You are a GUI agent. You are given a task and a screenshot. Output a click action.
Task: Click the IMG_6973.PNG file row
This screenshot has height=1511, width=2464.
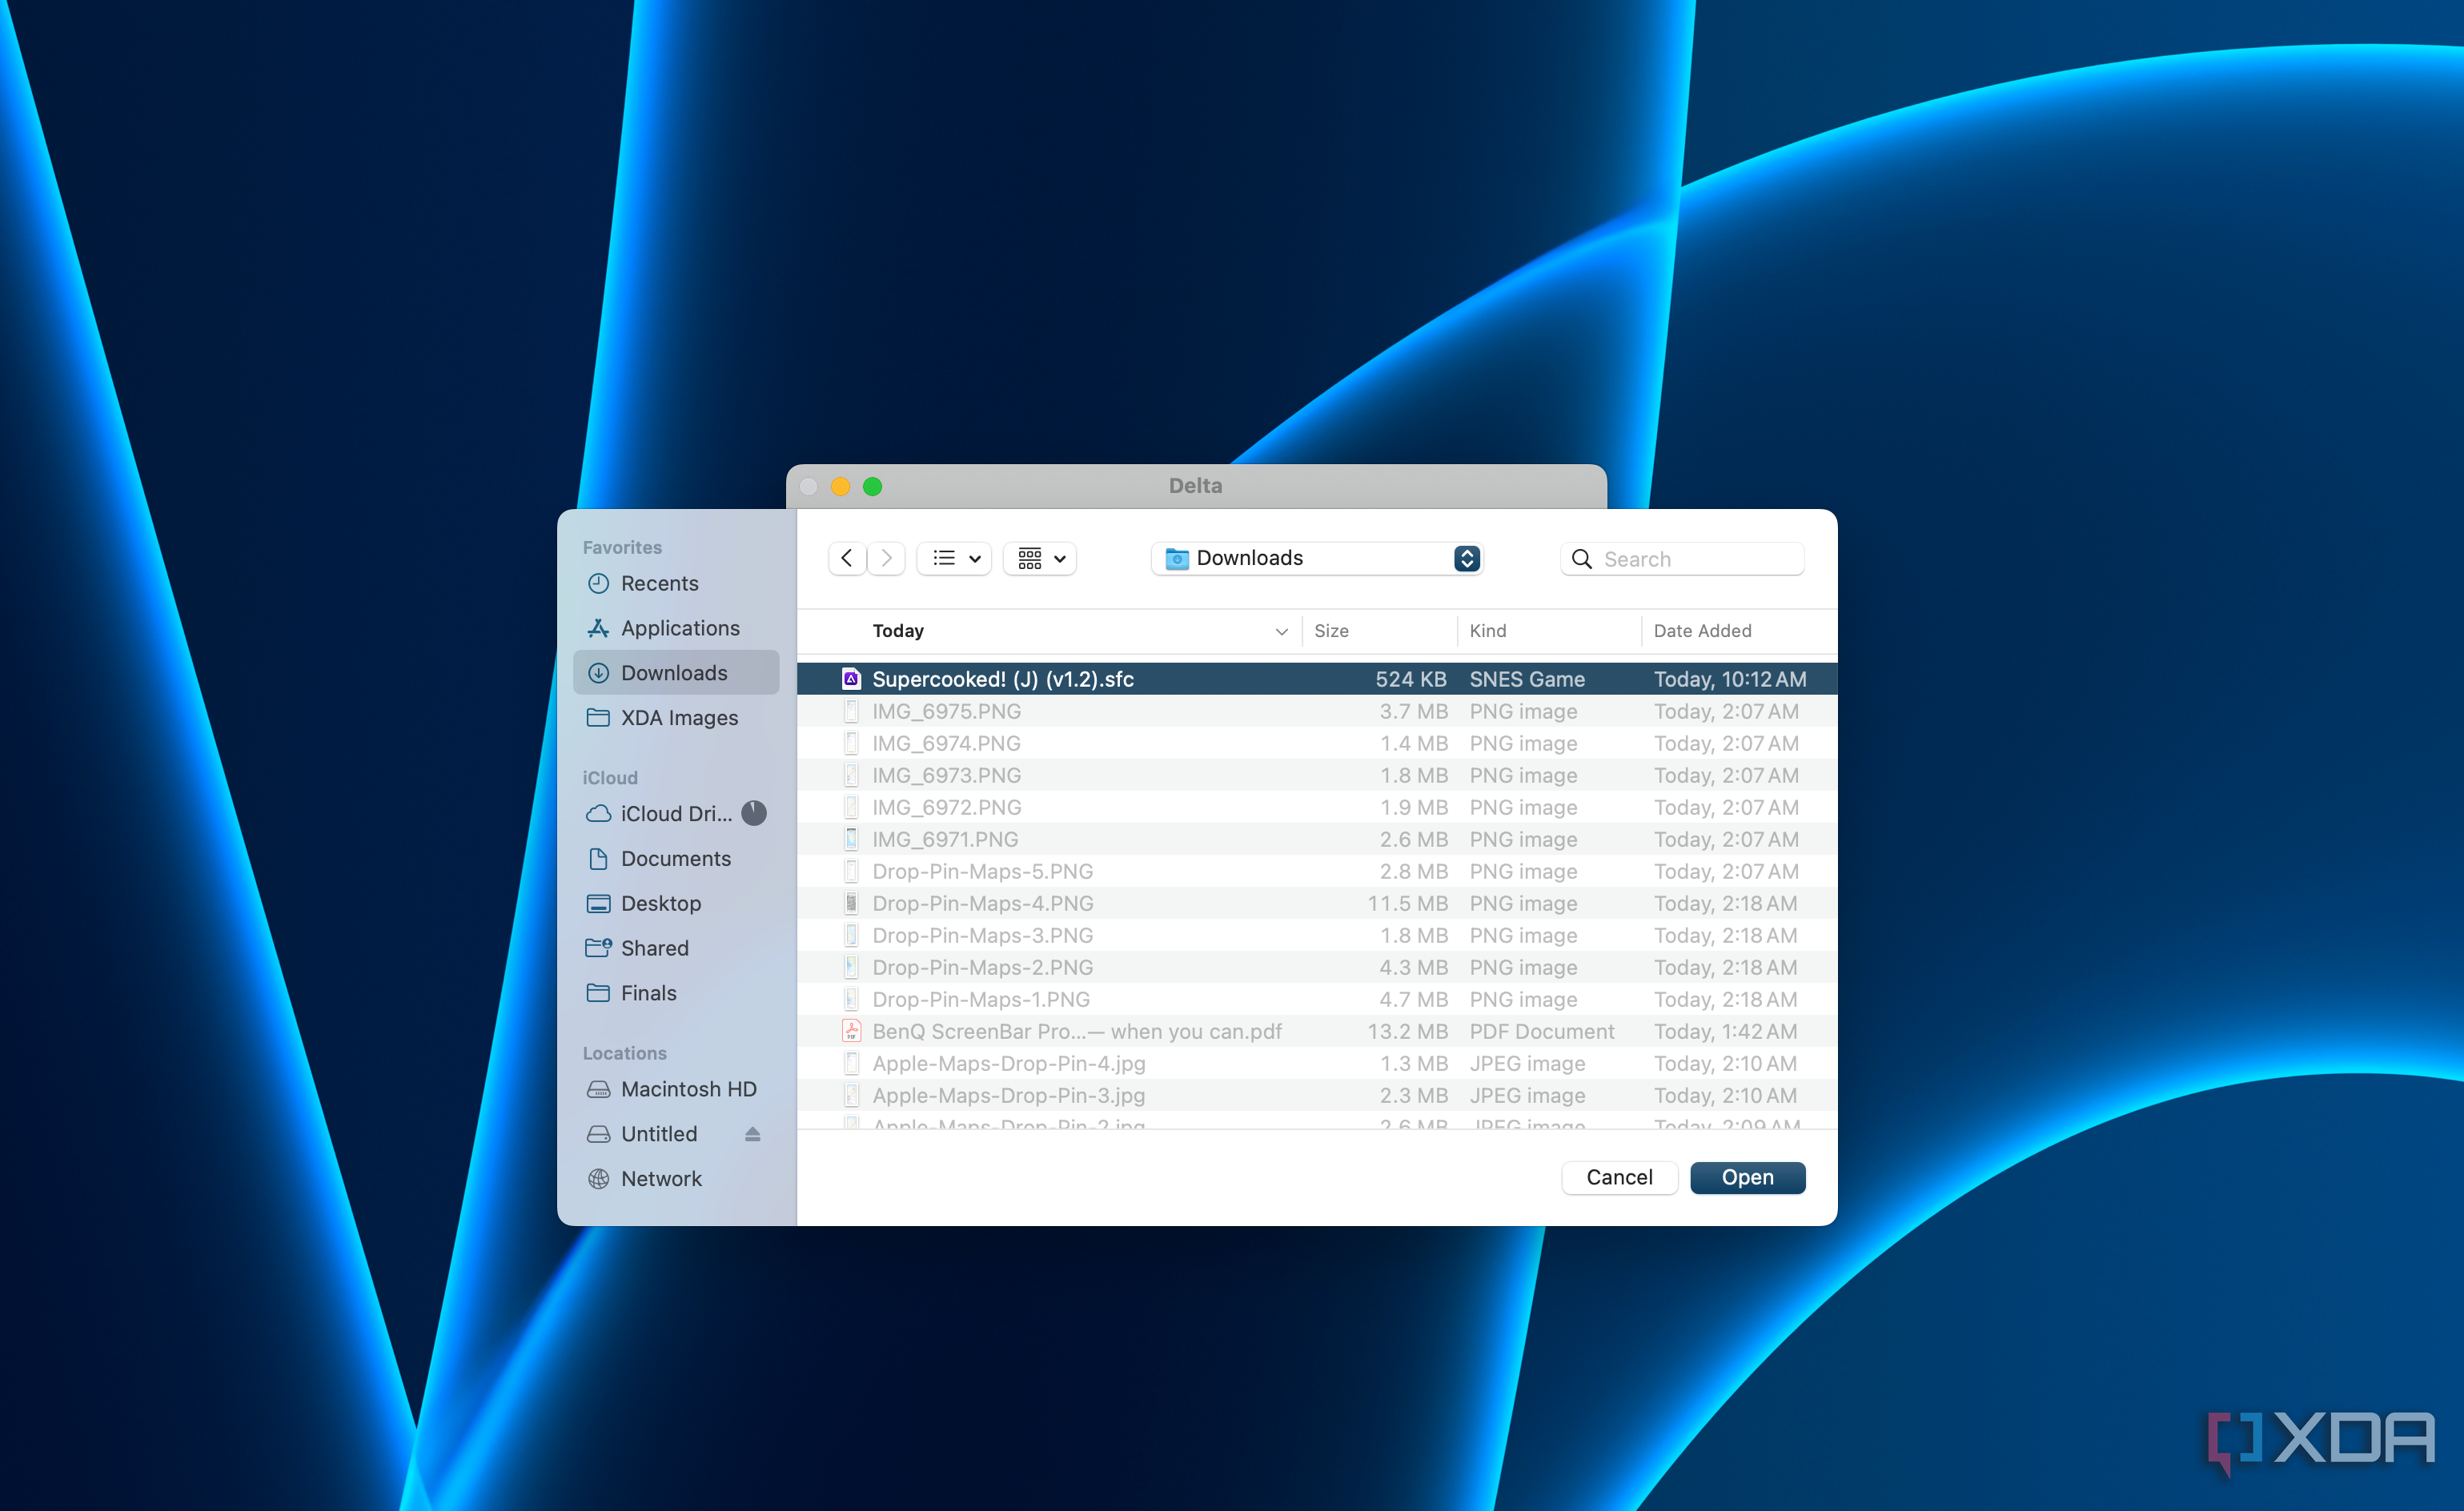point(1317,775)
